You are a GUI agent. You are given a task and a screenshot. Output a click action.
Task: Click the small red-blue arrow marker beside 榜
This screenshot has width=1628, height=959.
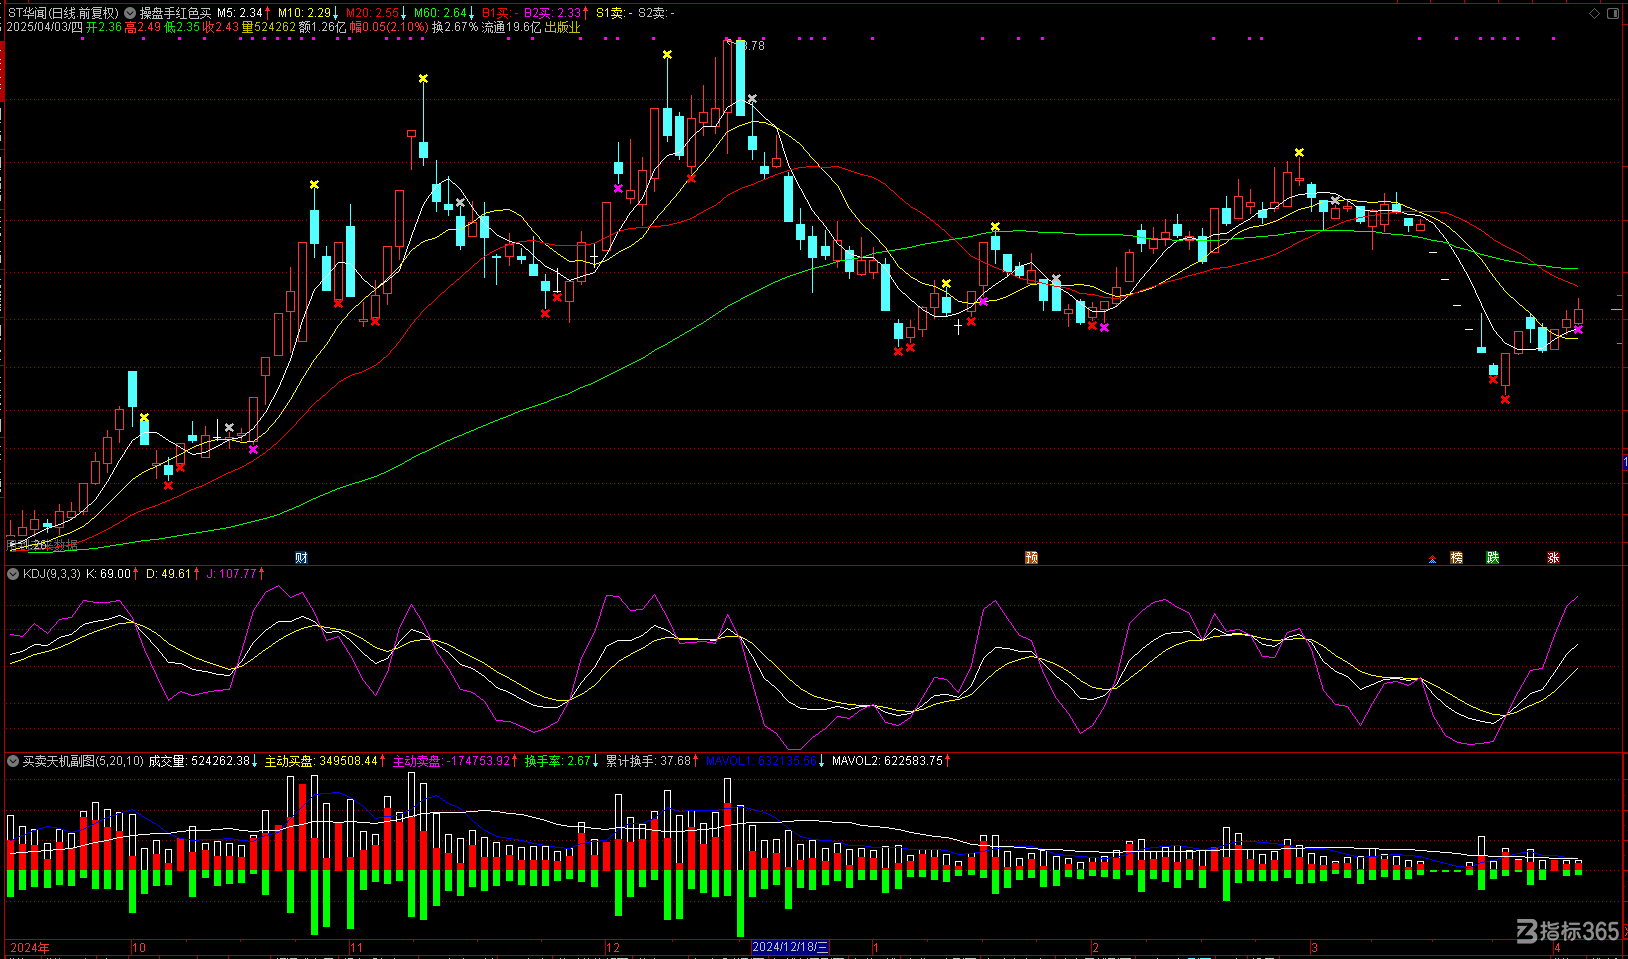pos(1432,559)
